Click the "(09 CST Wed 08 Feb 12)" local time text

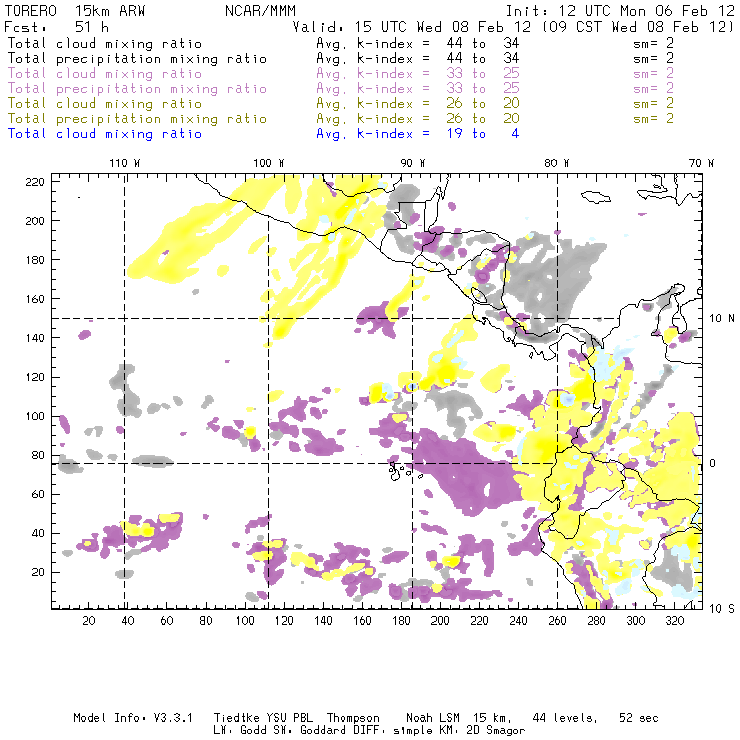pyautogui.click(x=638, y=26)
